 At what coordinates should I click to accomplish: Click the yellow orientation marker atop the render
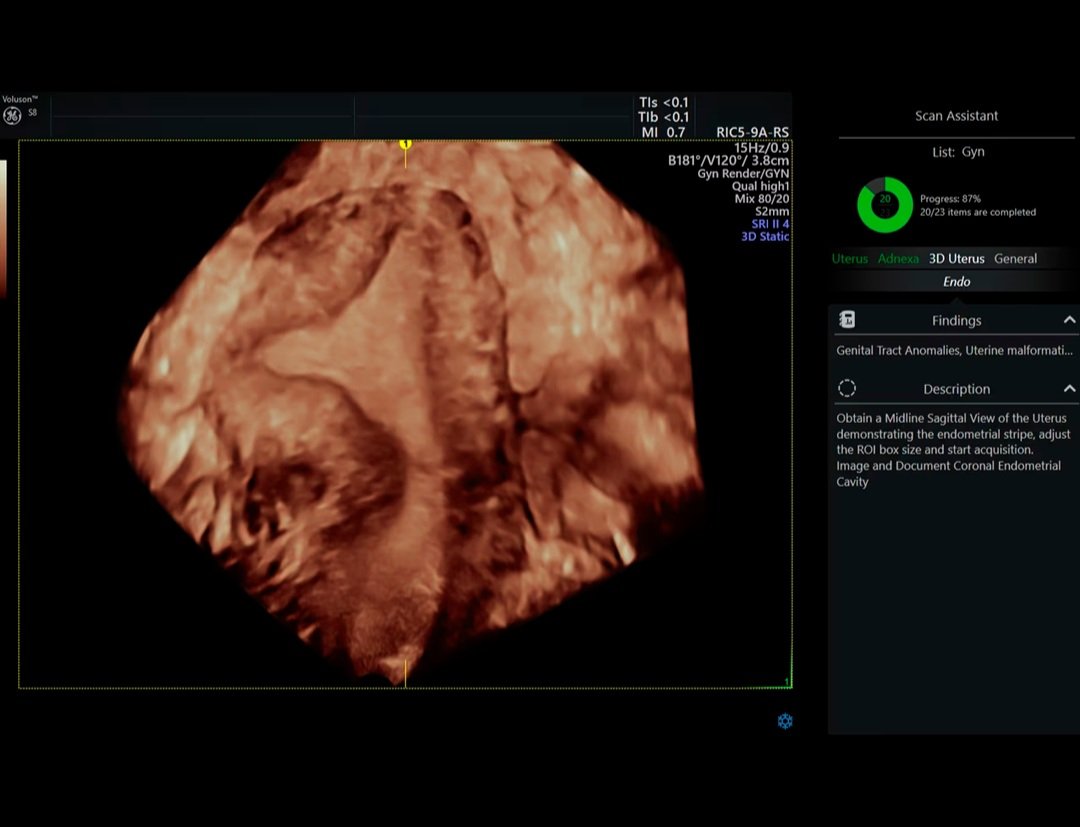(x=405, y=144)
